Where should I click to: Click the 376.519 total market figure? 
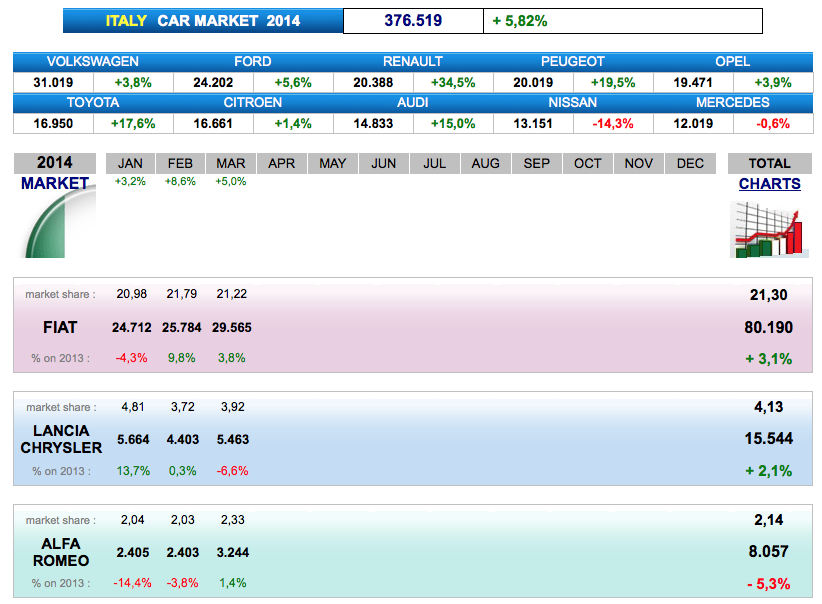(413, 21)
